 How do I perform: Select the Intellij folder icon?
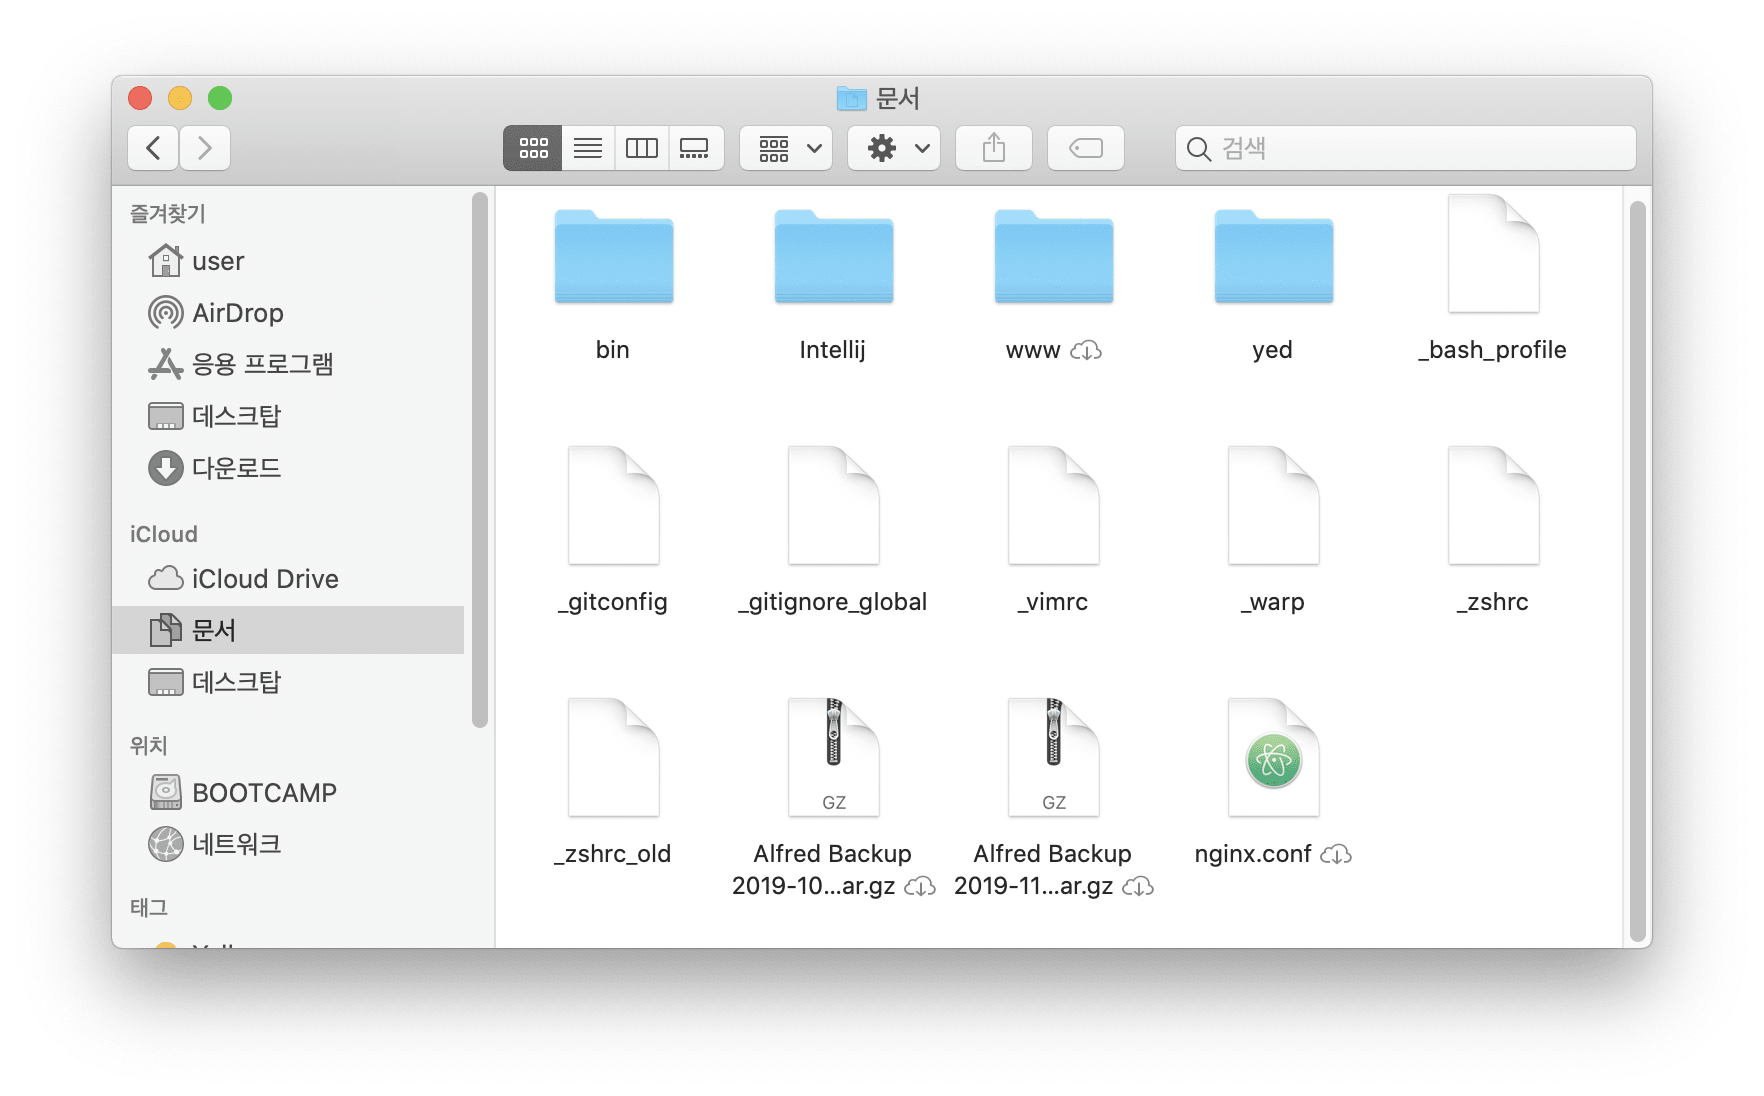point(834,256)
